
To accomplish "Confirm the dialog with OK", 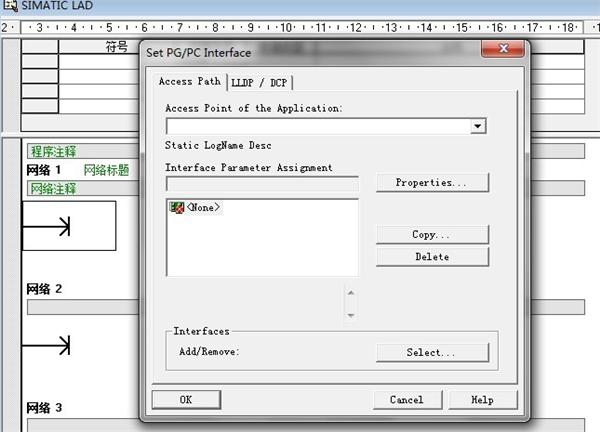I will [186, 400].
